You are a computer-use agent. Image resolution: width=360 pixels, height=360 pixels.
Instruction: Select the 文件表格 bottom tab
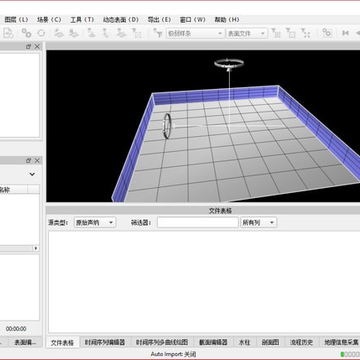tap(63, 342)
